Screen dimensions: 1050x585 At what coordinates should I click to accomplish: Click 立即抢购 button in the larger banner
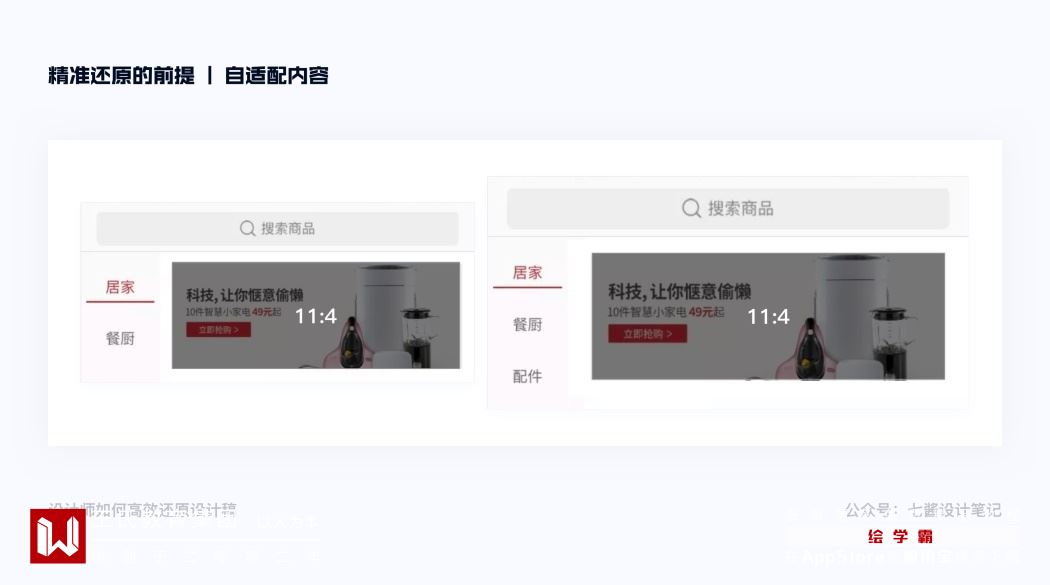point(648,334)
